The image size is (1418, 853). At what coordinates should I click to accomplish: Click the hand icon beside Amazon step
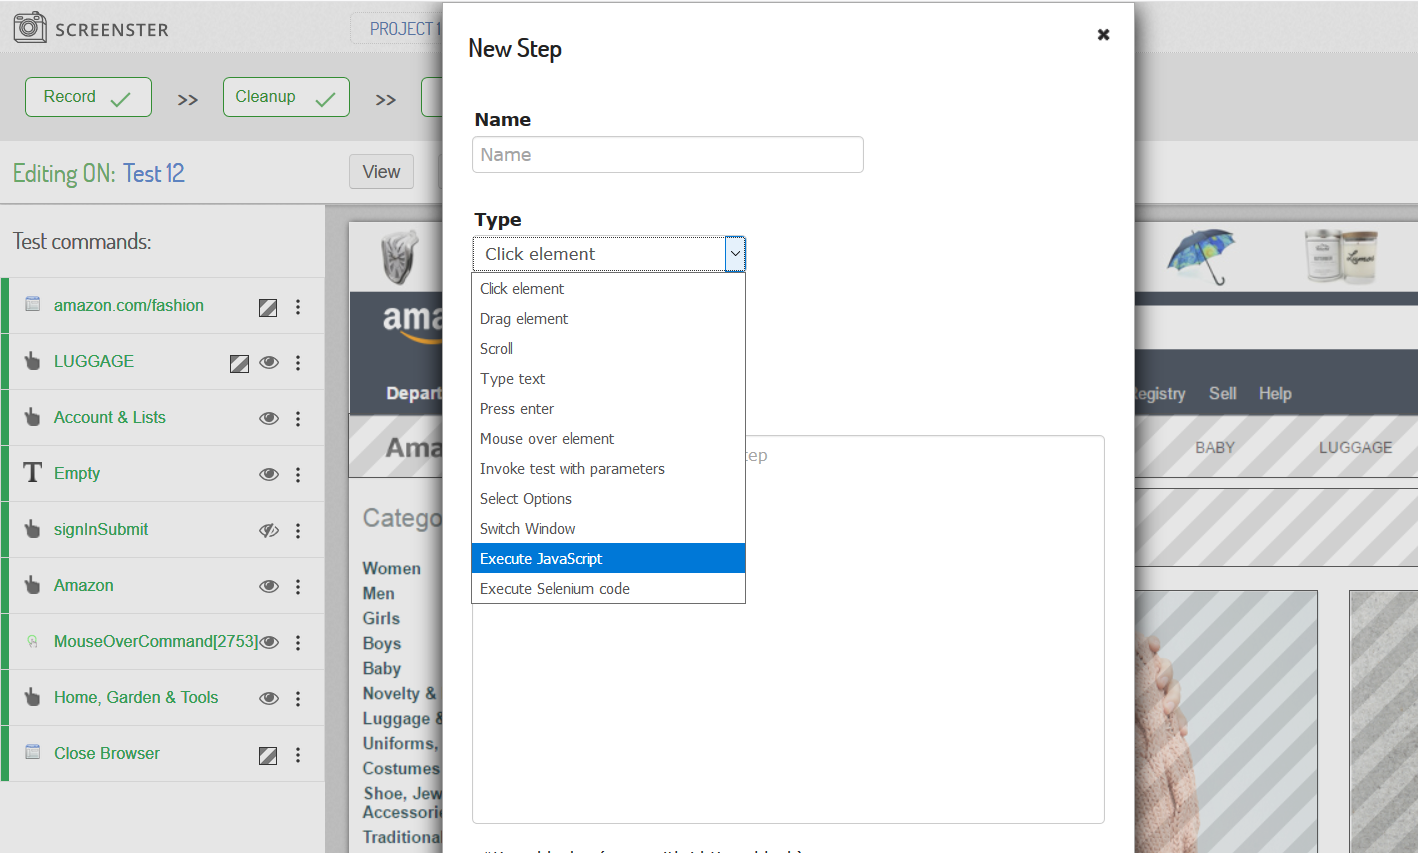coord(32,585)
